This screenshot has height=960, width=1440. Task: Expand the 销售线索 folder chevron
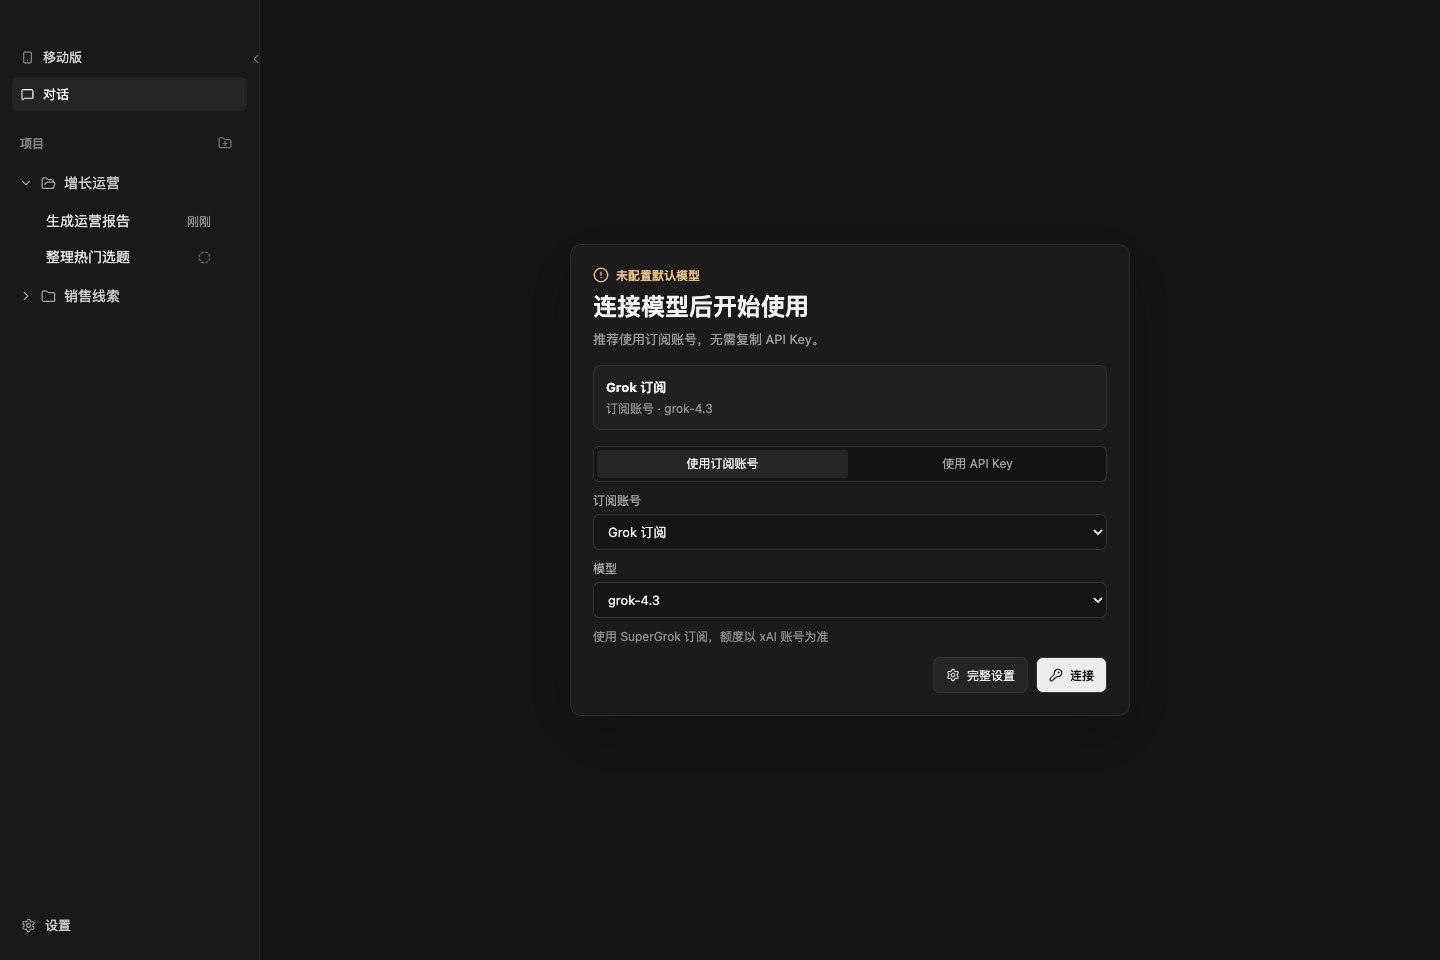click(26, 296)
